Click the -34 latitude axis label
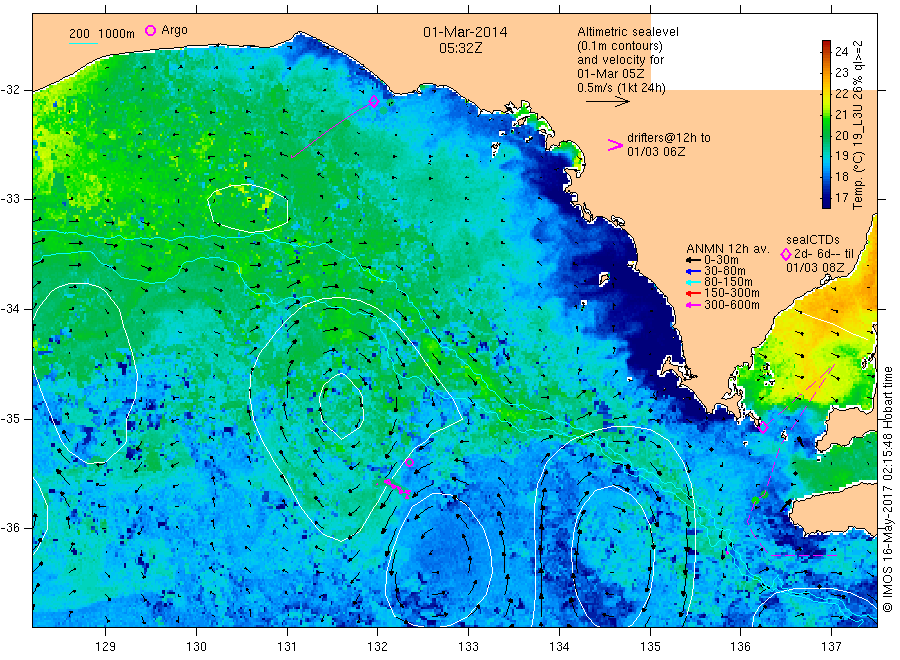 pyautogui.click(x=10, y=309)
